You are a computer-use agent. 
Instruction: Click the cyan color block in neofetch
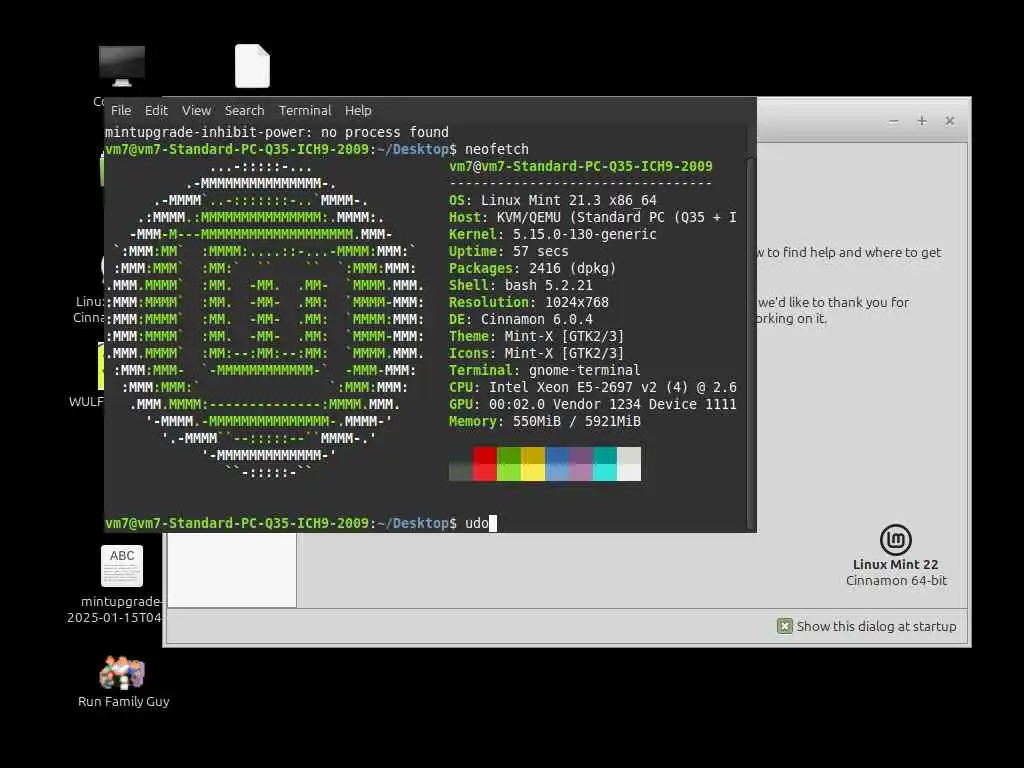[x=605, y=464]
